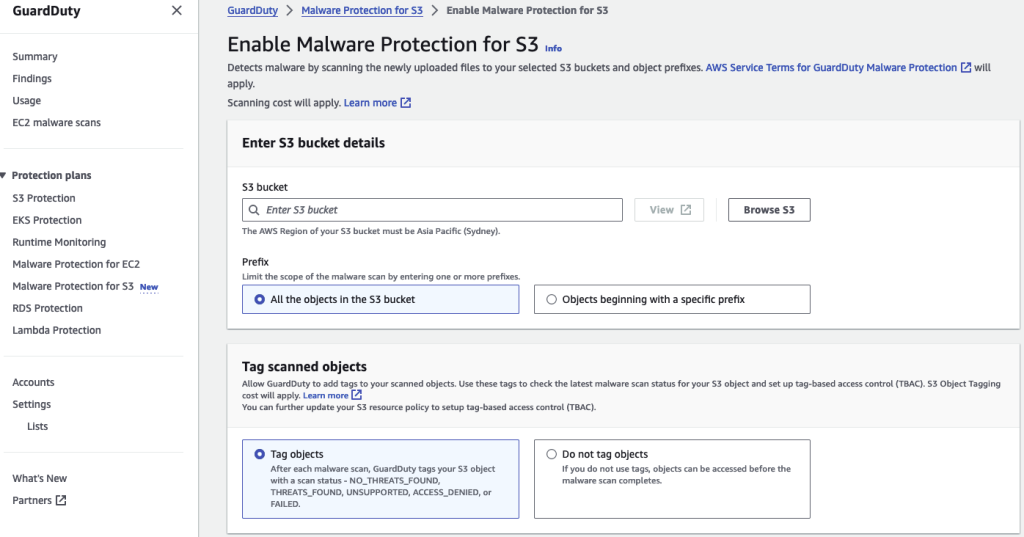Click the Enter S3 bucket input field
This screenshot has height=537, width=1024.
432,210
